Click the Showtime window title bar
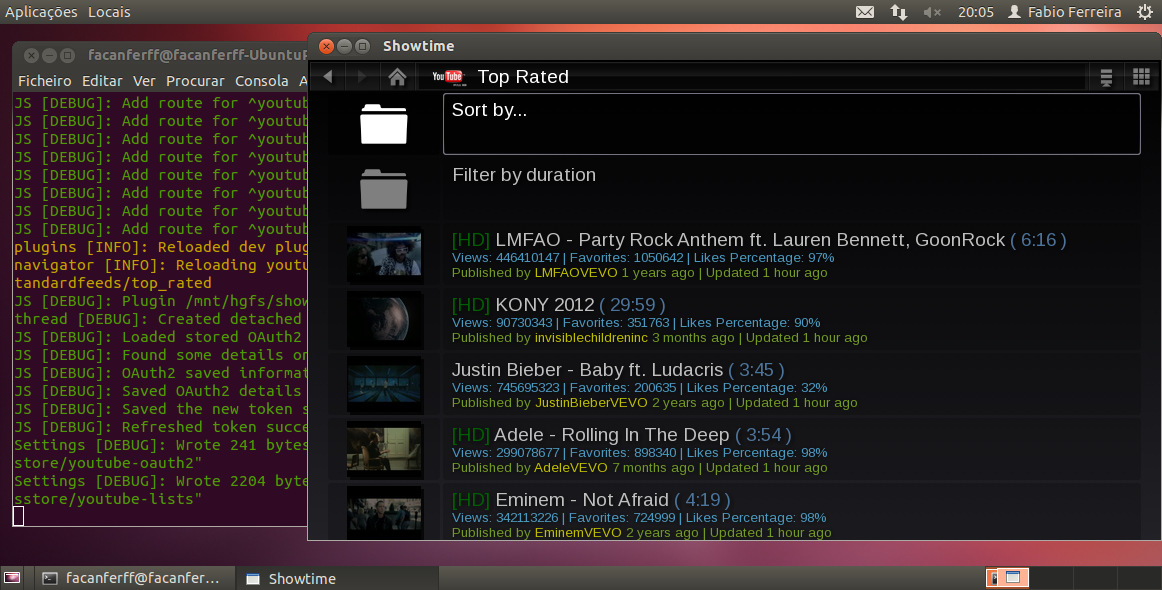 pos(734,46)
